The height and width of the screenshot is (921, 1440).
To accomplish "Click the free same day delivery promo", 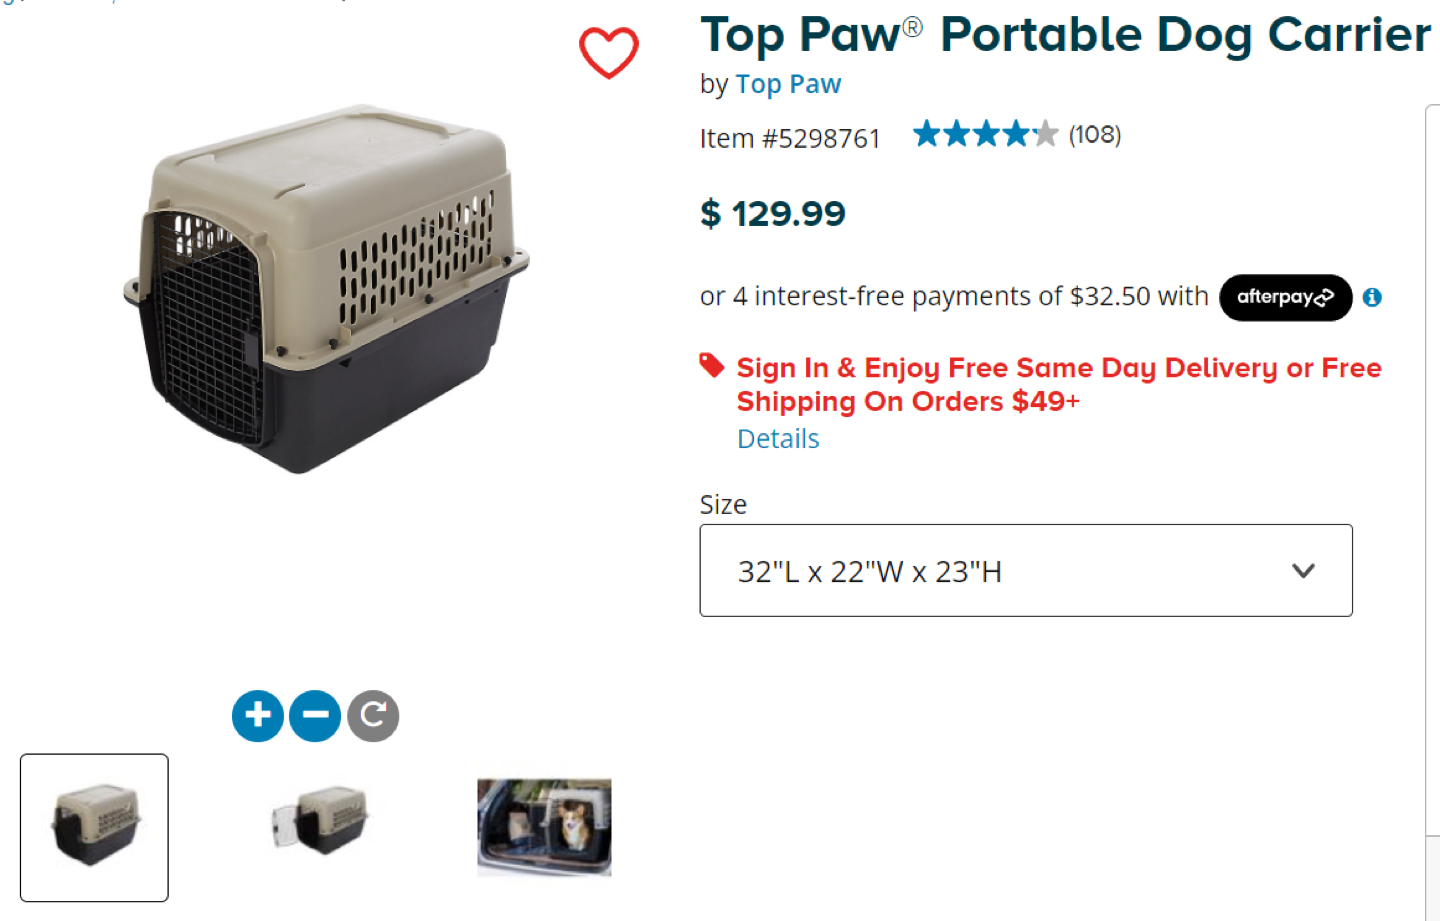I will point(1059,384).
